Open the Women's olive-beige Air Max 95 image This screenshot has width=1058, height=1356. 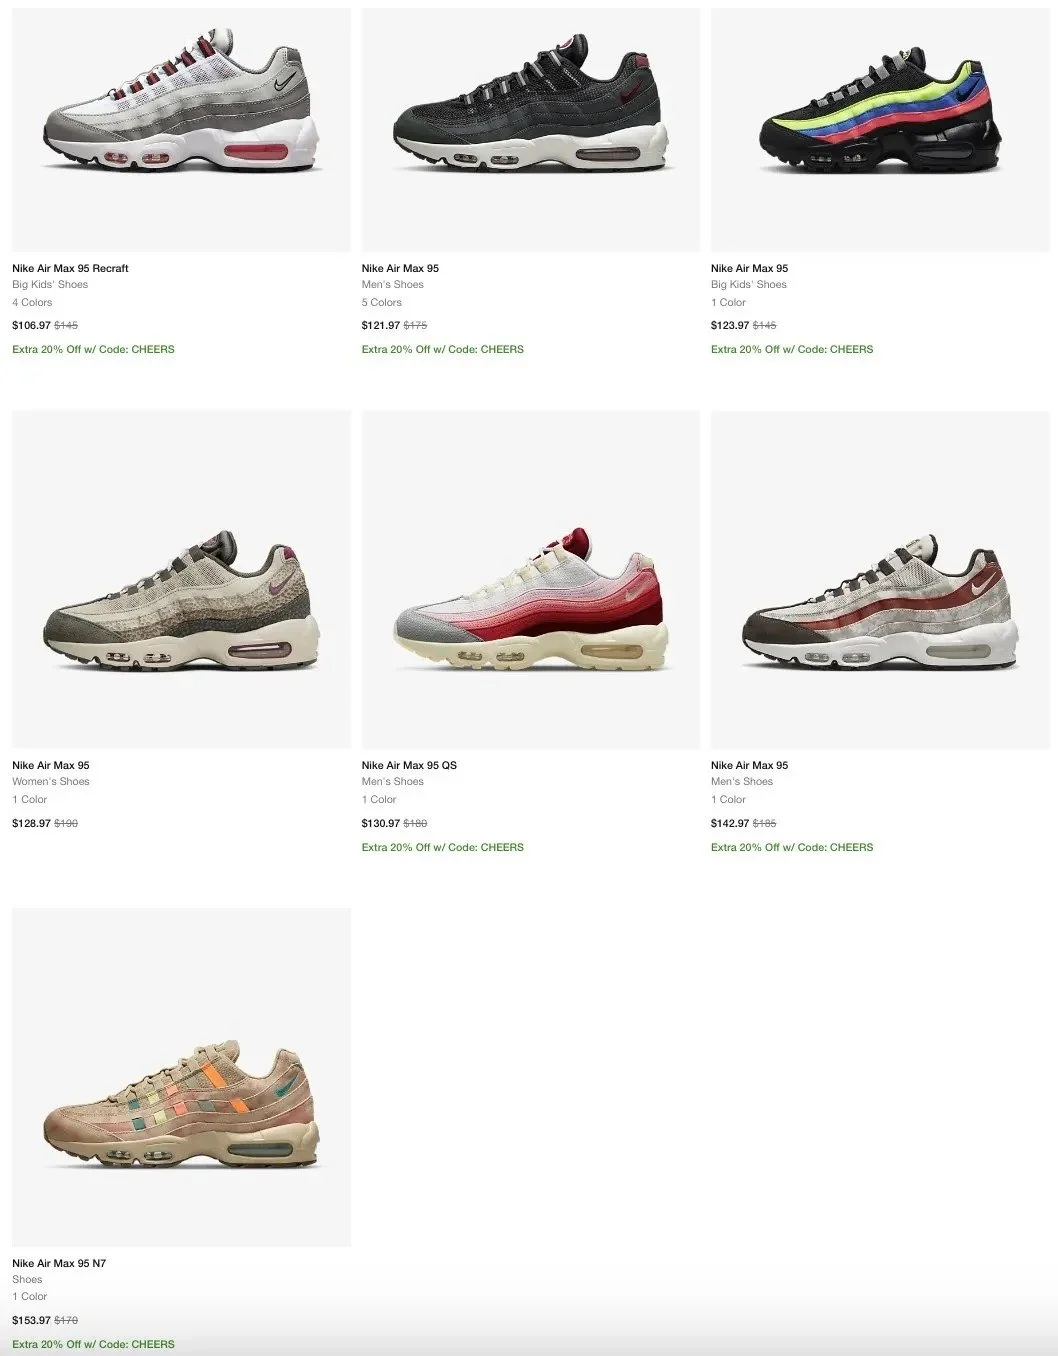tap(181, 579)
